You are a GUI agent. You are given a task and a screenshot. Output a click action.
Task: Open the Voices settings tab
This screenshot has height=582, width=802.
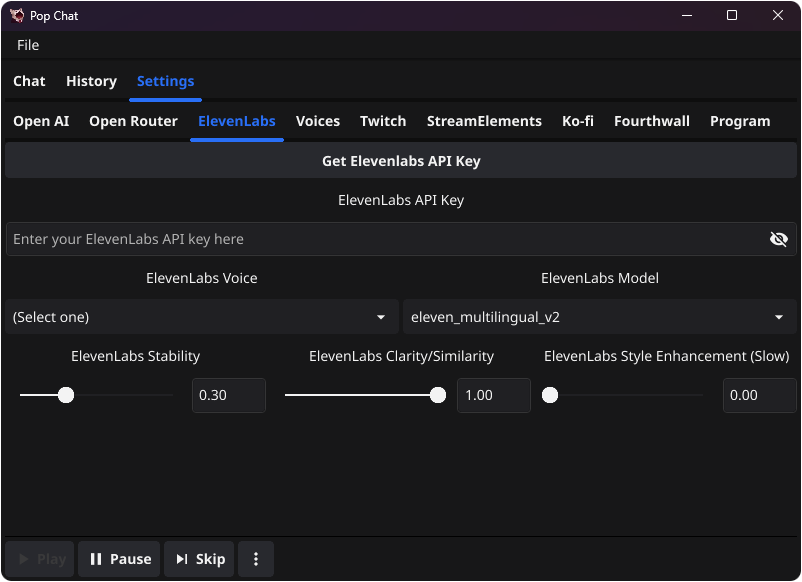click(317, 120)
